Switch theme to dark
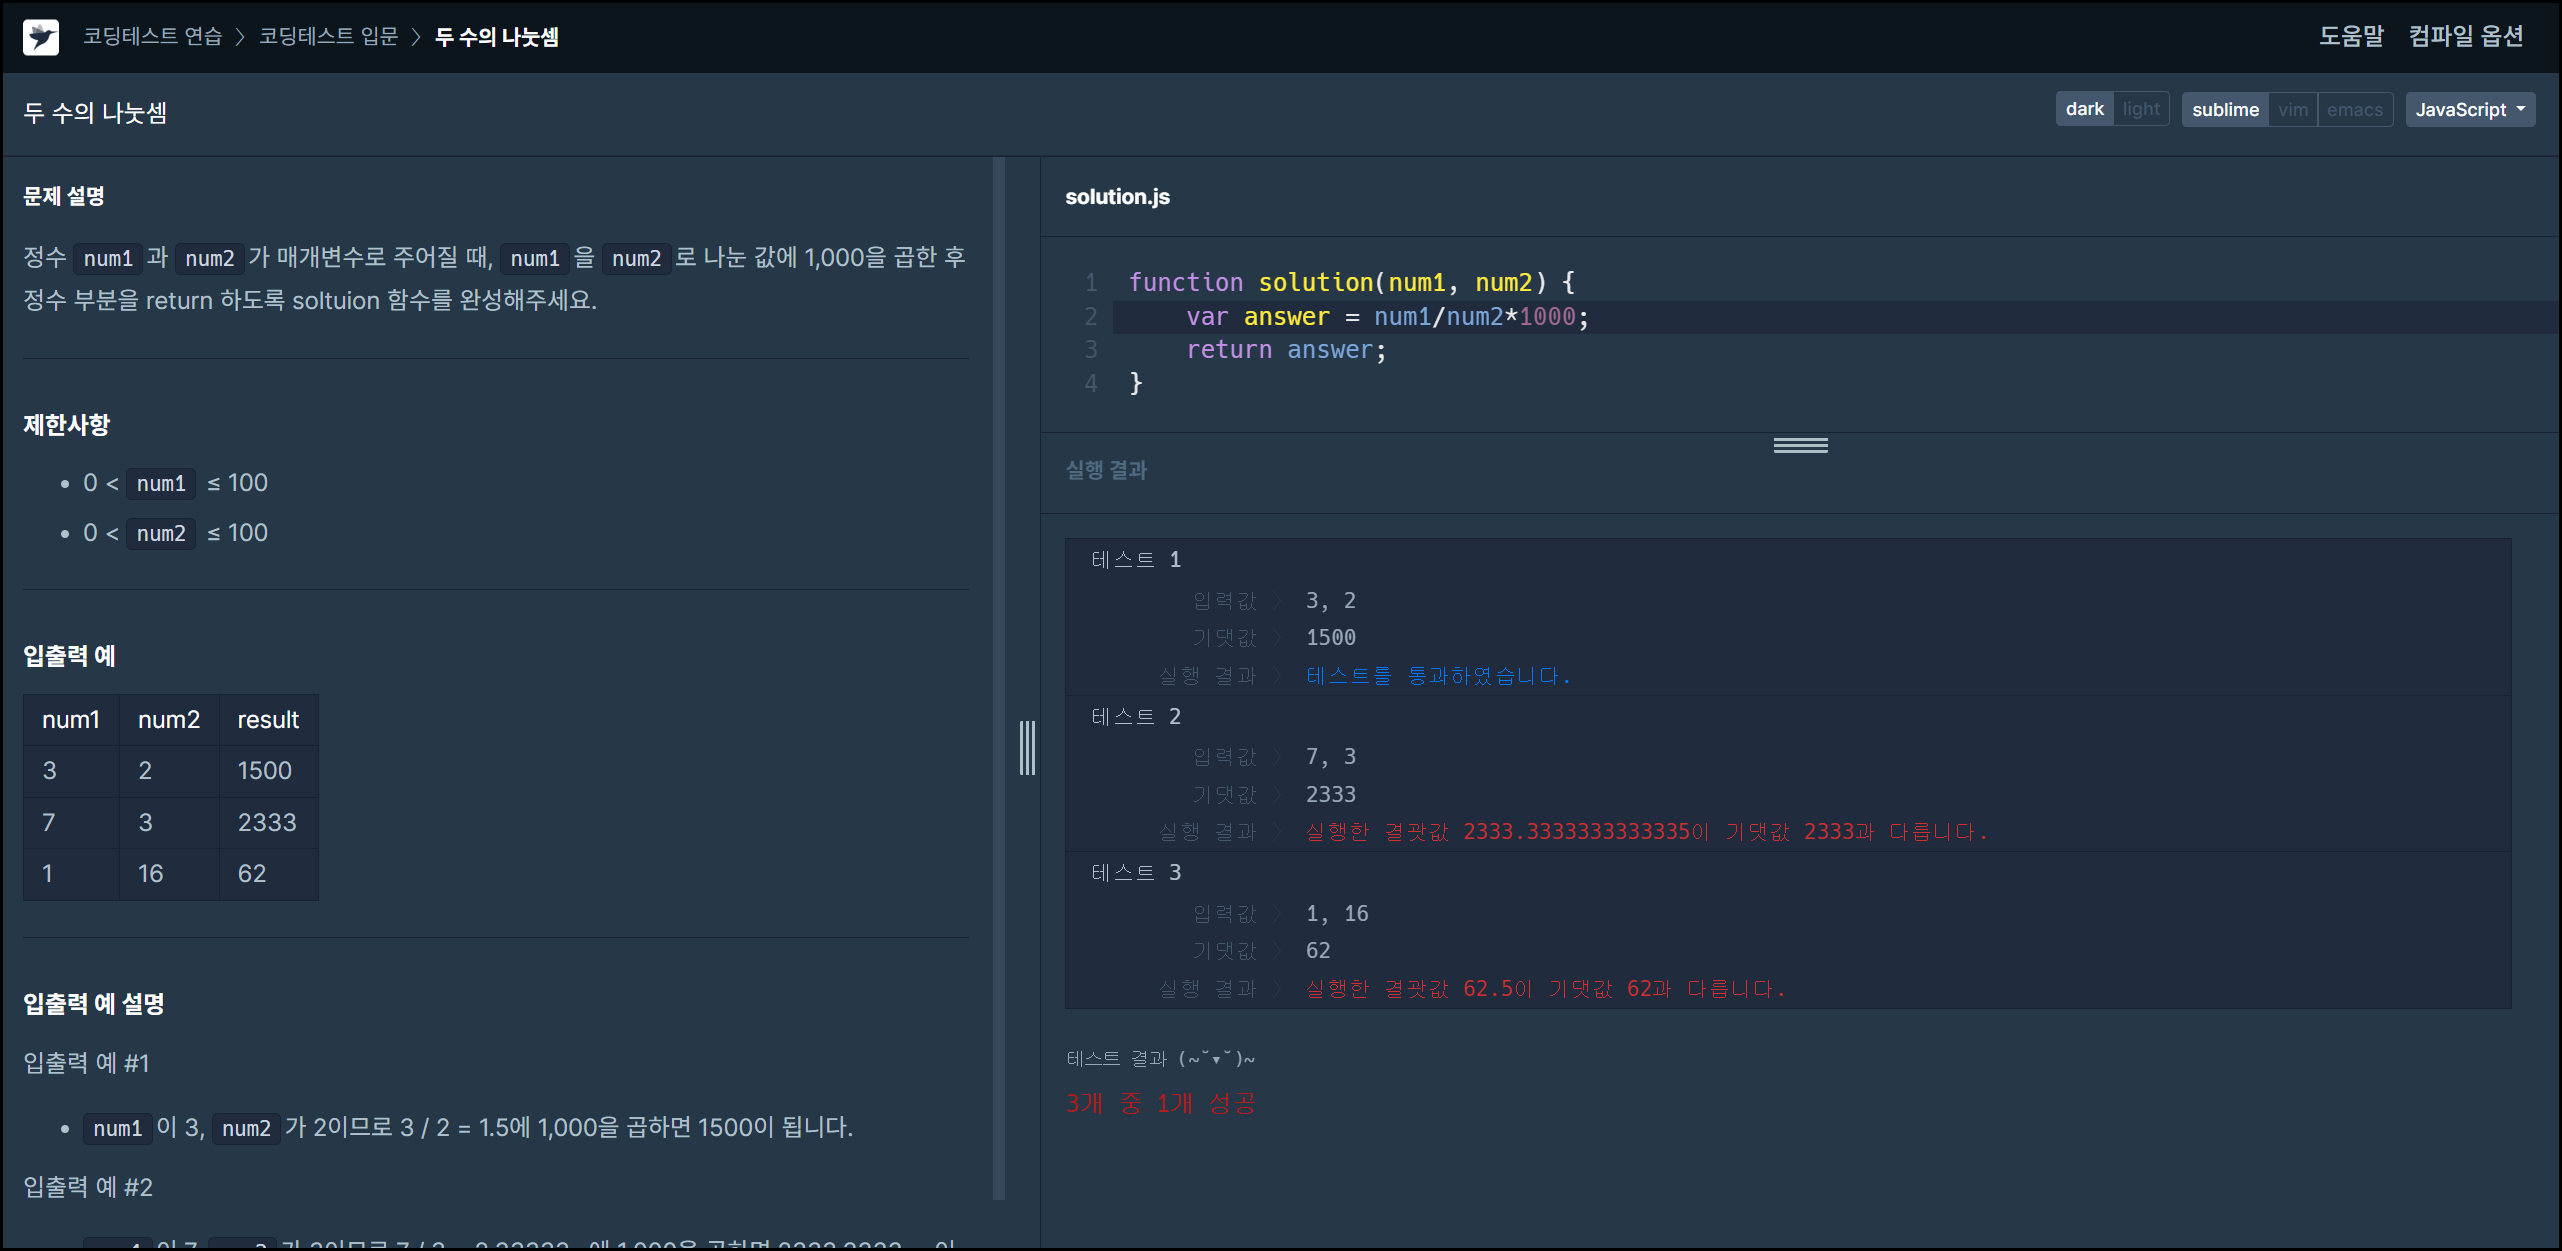The width and height of the screenshot is (2562, 1251). tap(2084, 109)
